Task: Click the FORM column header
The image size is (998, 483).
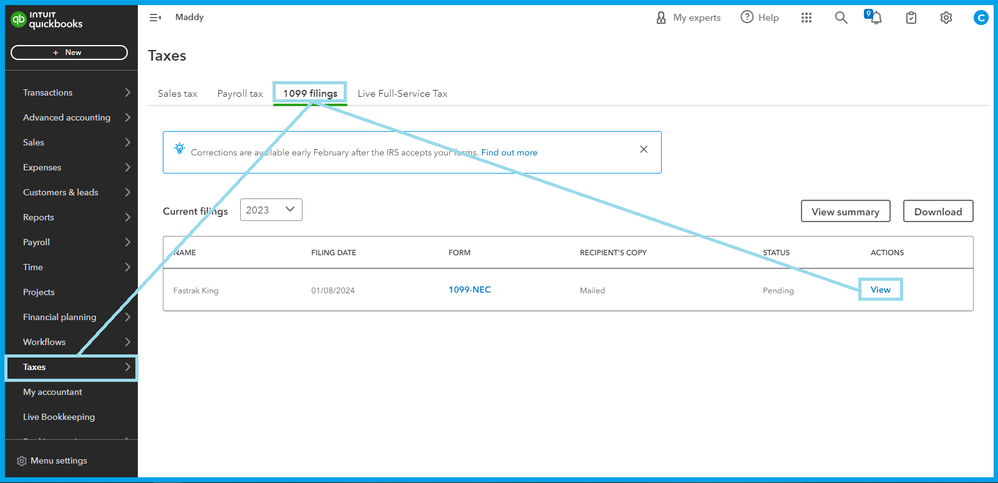Action: [x=460, y=253]
